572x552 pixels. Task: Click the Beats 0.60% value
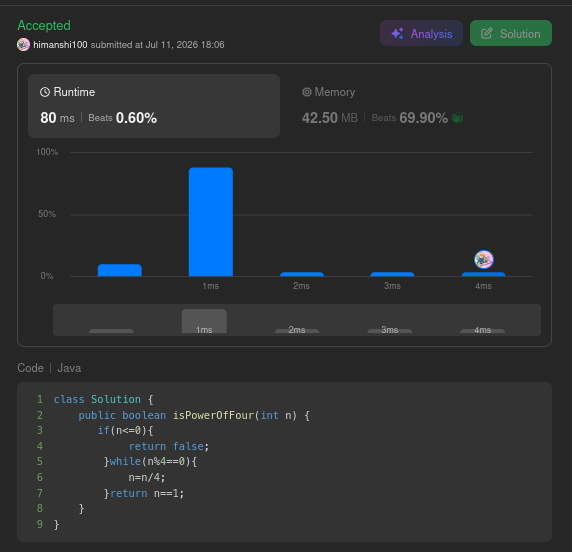click(x=123, y=117)
